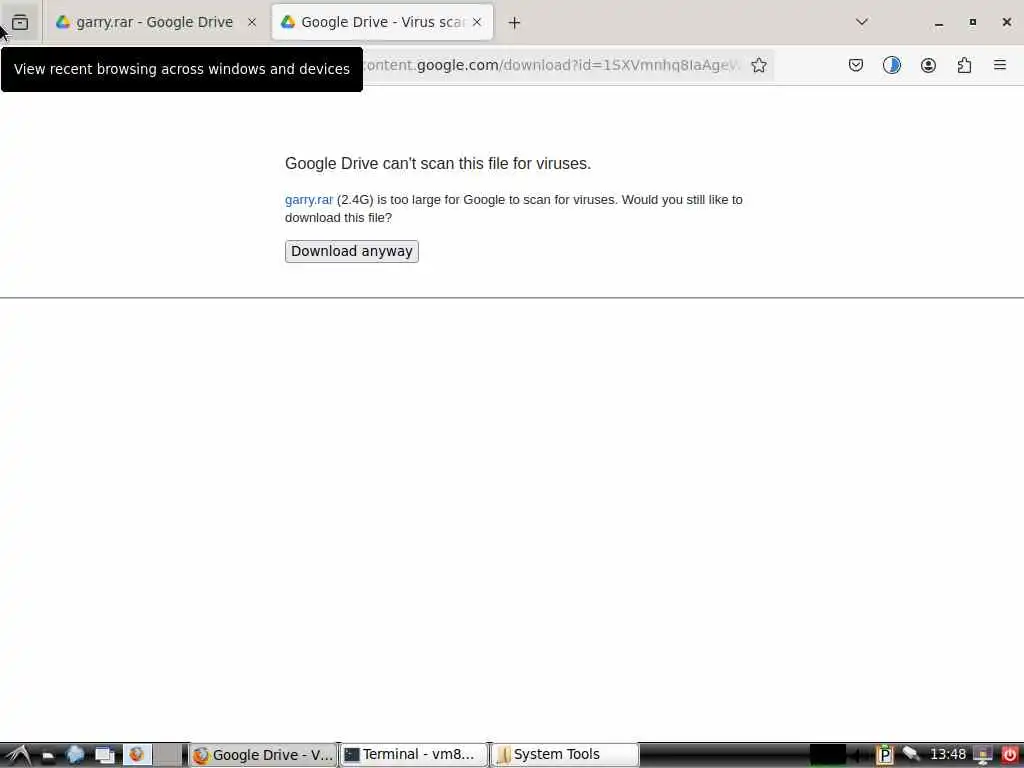The image size is (1024, 768).
Task: Click the show desktop icon in taskbar
Action: tap(48, 756)
